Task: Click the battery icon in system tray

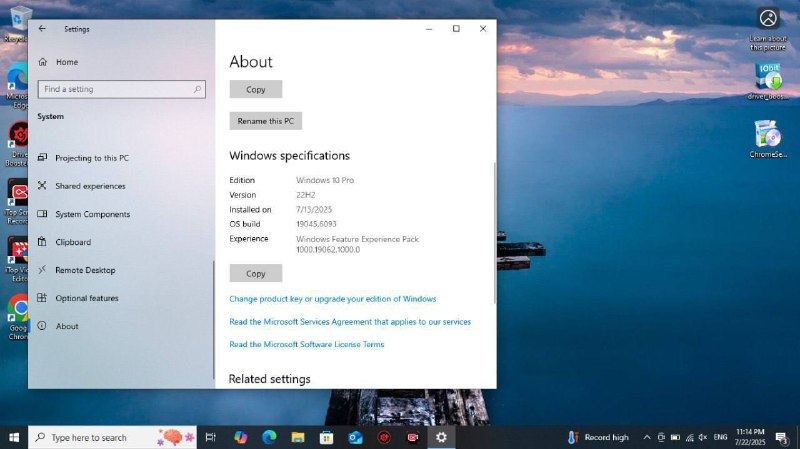Action: (675, 437)
